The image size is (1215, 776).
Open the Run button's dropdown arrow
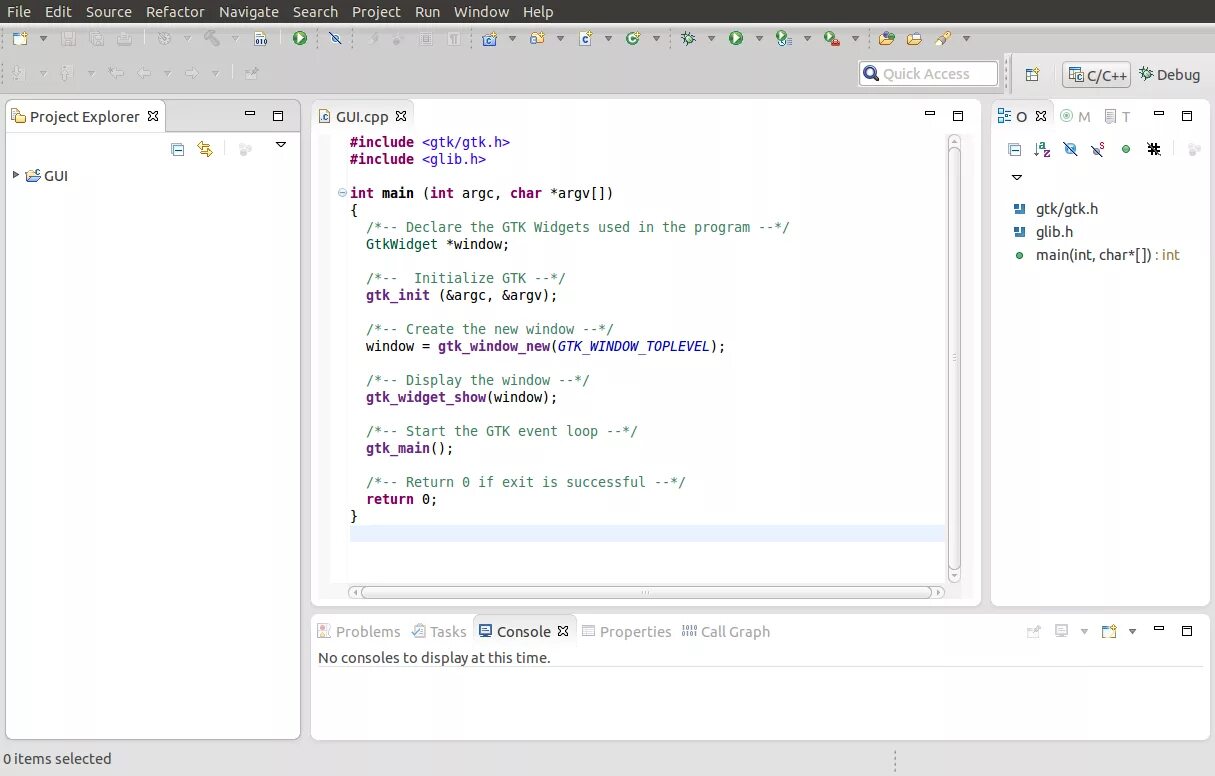757,40
